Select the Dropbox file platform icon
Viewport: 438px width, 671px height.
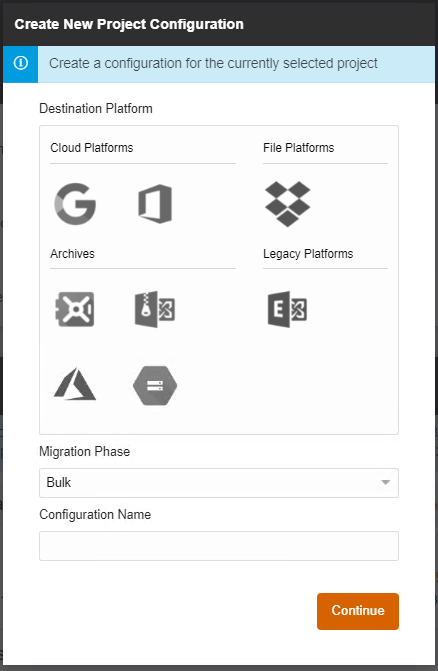point(288,204)
